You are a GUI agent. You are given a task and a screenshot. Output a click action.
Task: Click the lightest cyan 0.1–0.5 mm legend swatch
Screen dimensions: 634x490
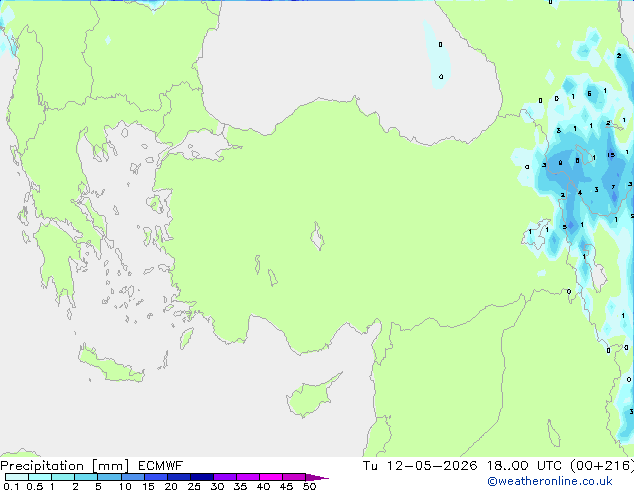pos(17,477)
